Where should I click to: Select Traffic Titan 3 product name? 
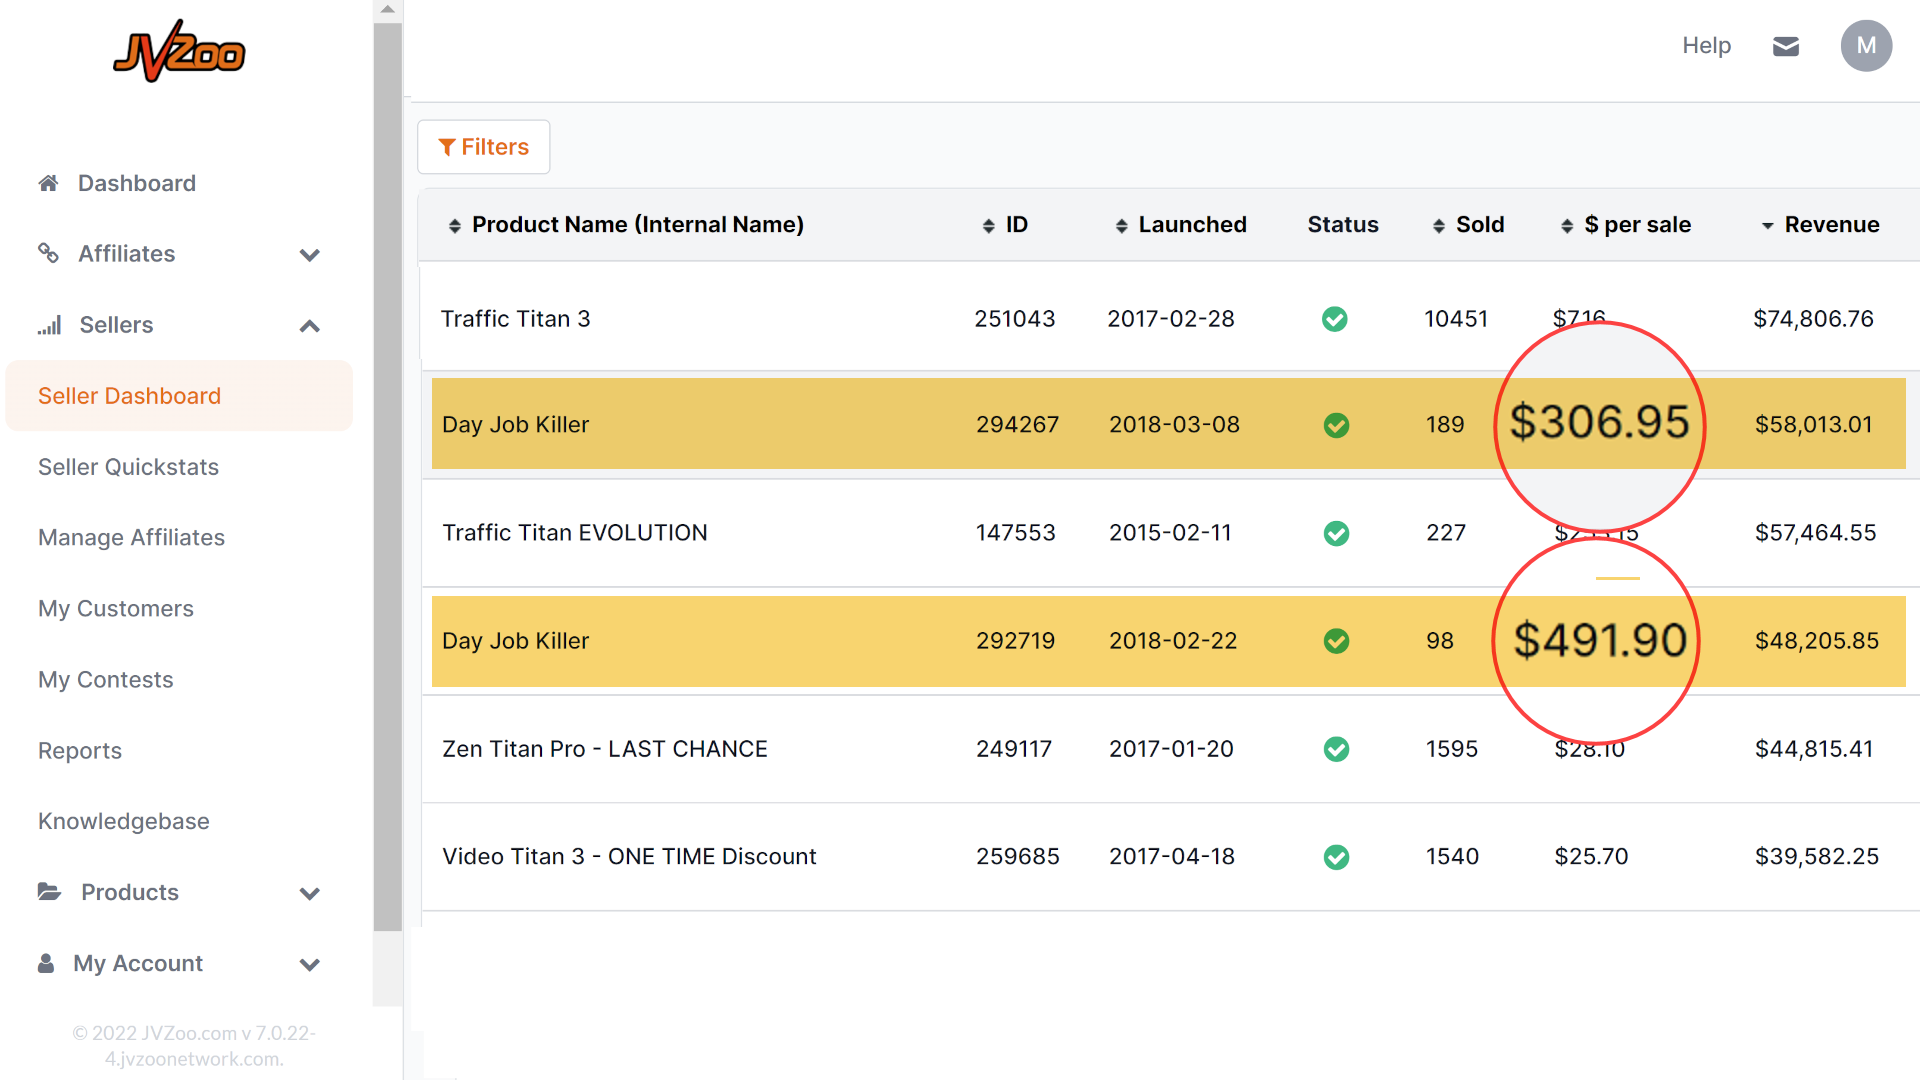tap(515, 319)
